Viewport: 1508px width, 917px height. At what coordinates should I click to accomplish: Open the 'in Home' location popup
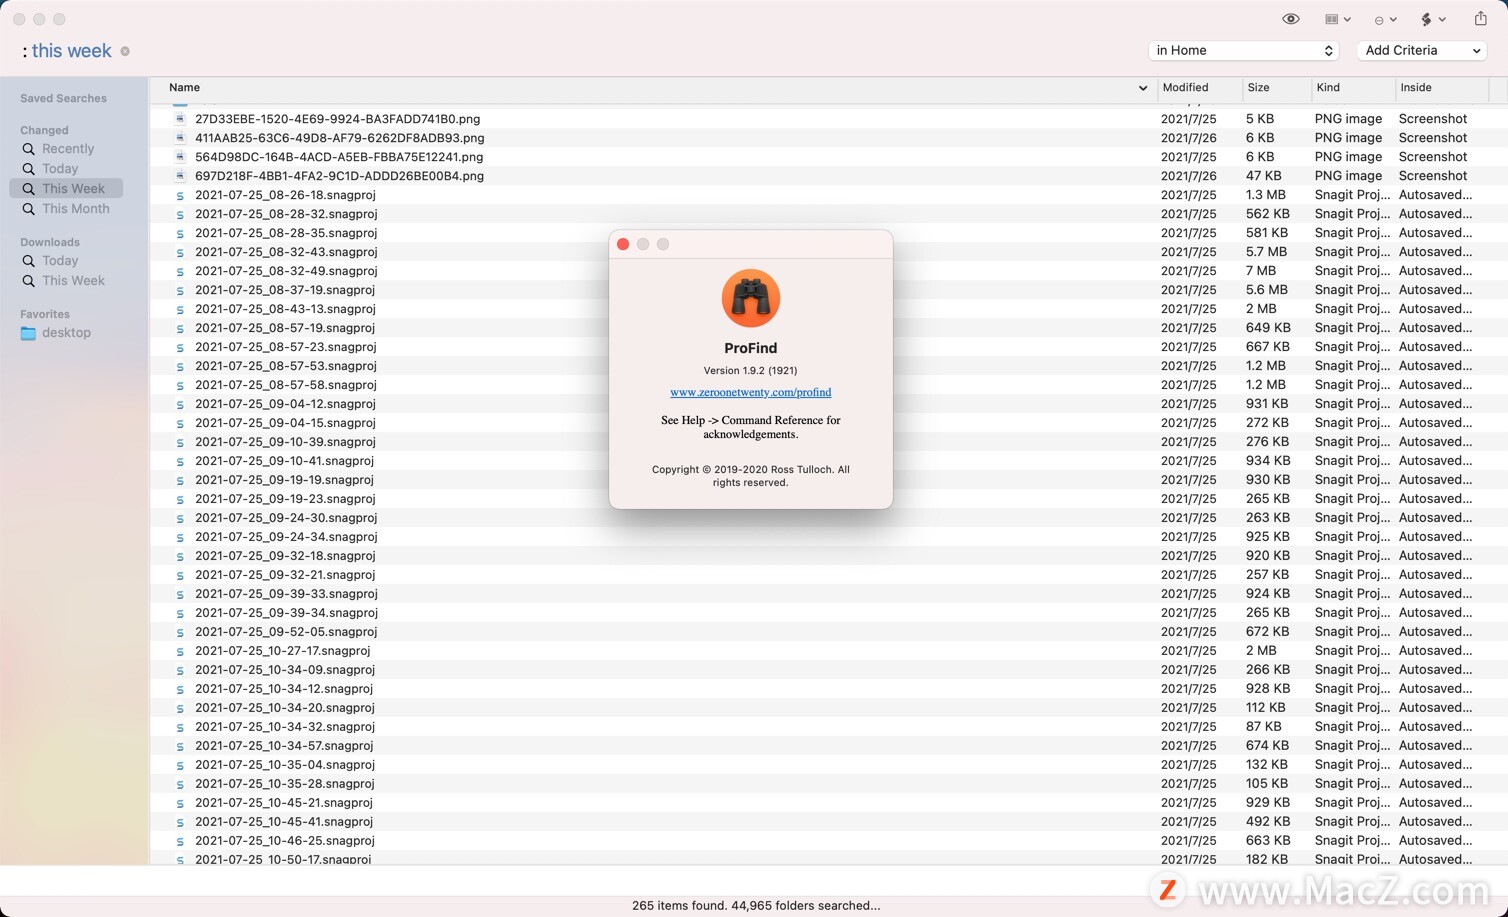point(1243,50)
